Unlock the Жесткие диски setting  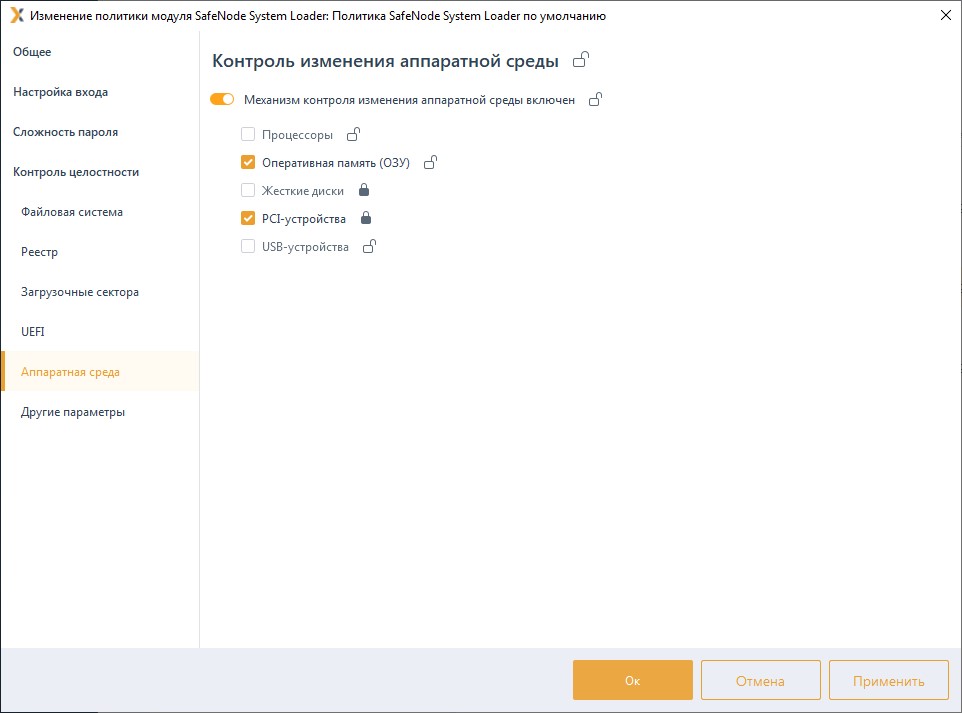[x=364, y=190]
